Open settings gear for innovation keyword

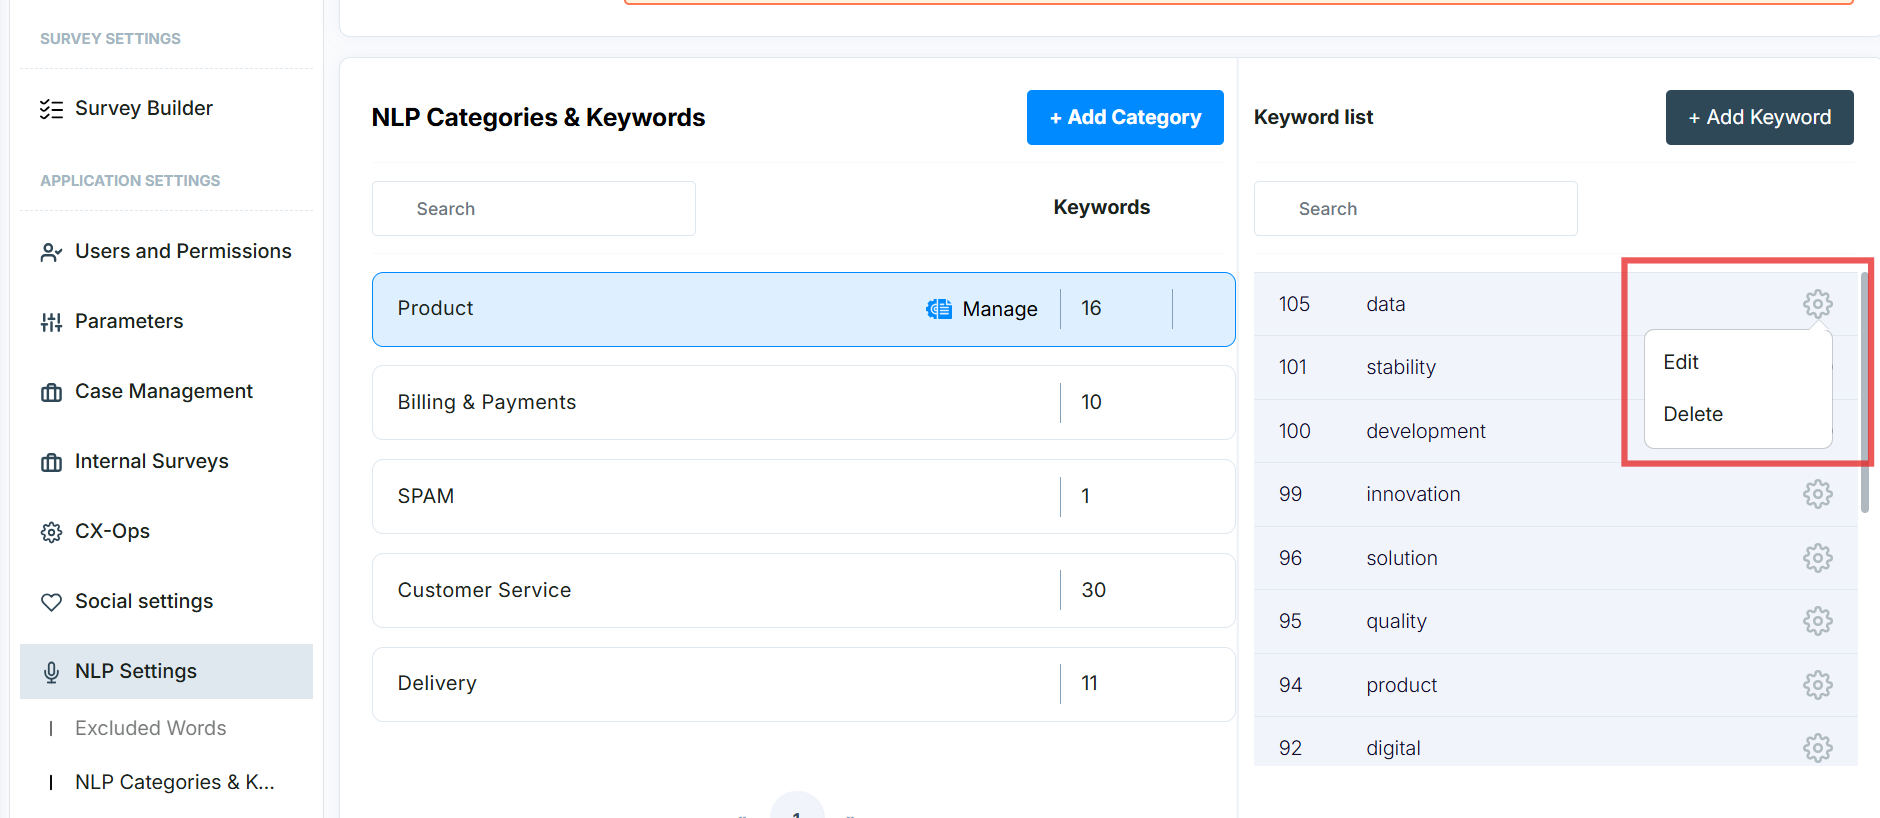pos(1817,494)
